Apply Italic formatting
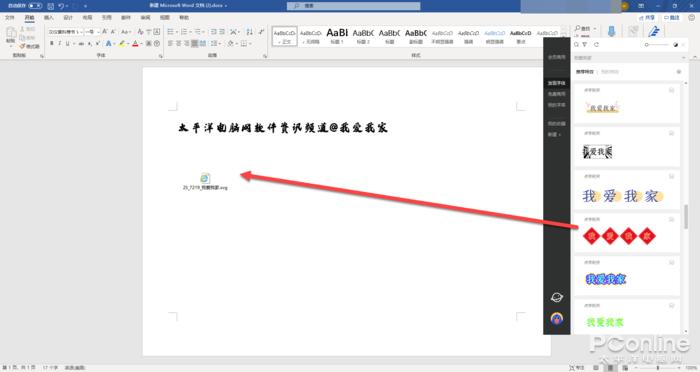The image size is (700, 372). click(x=59, y=44)
